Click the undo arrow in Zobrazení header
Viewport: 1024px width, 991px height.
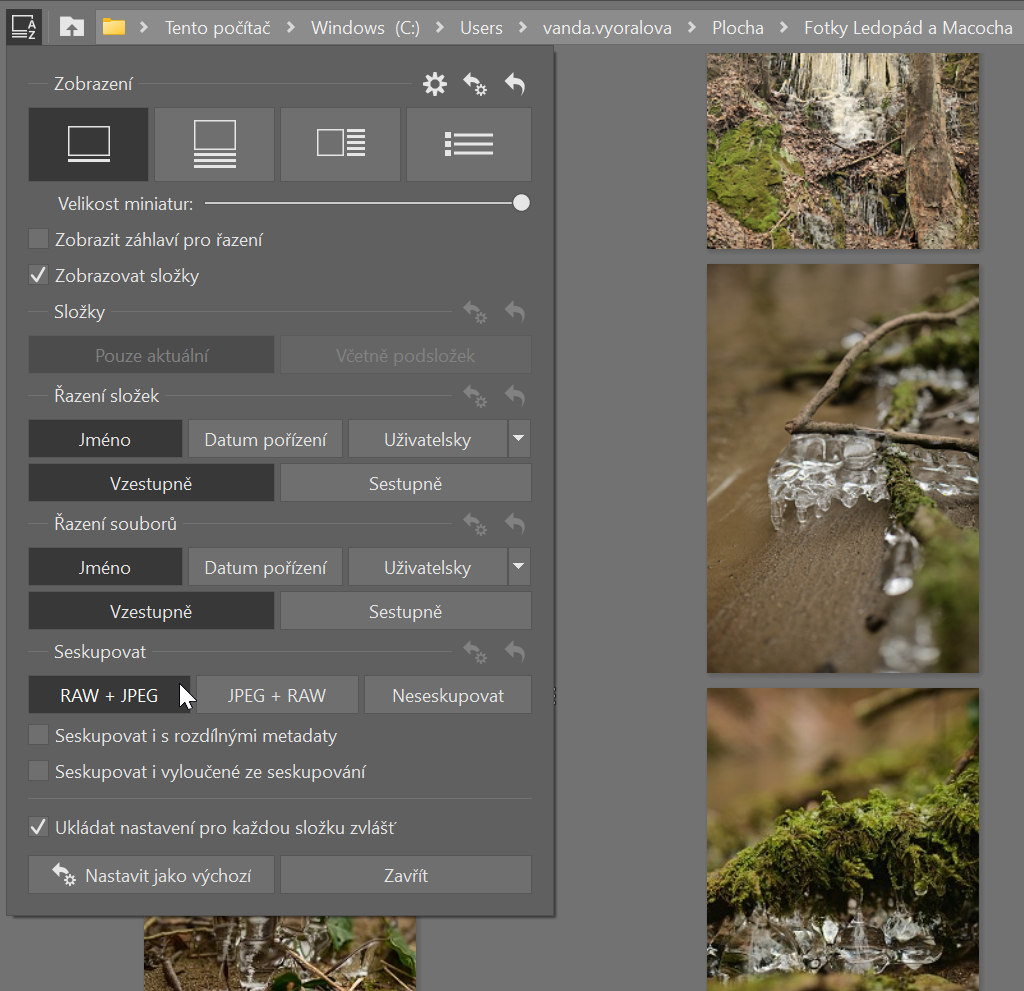point(515,85)
